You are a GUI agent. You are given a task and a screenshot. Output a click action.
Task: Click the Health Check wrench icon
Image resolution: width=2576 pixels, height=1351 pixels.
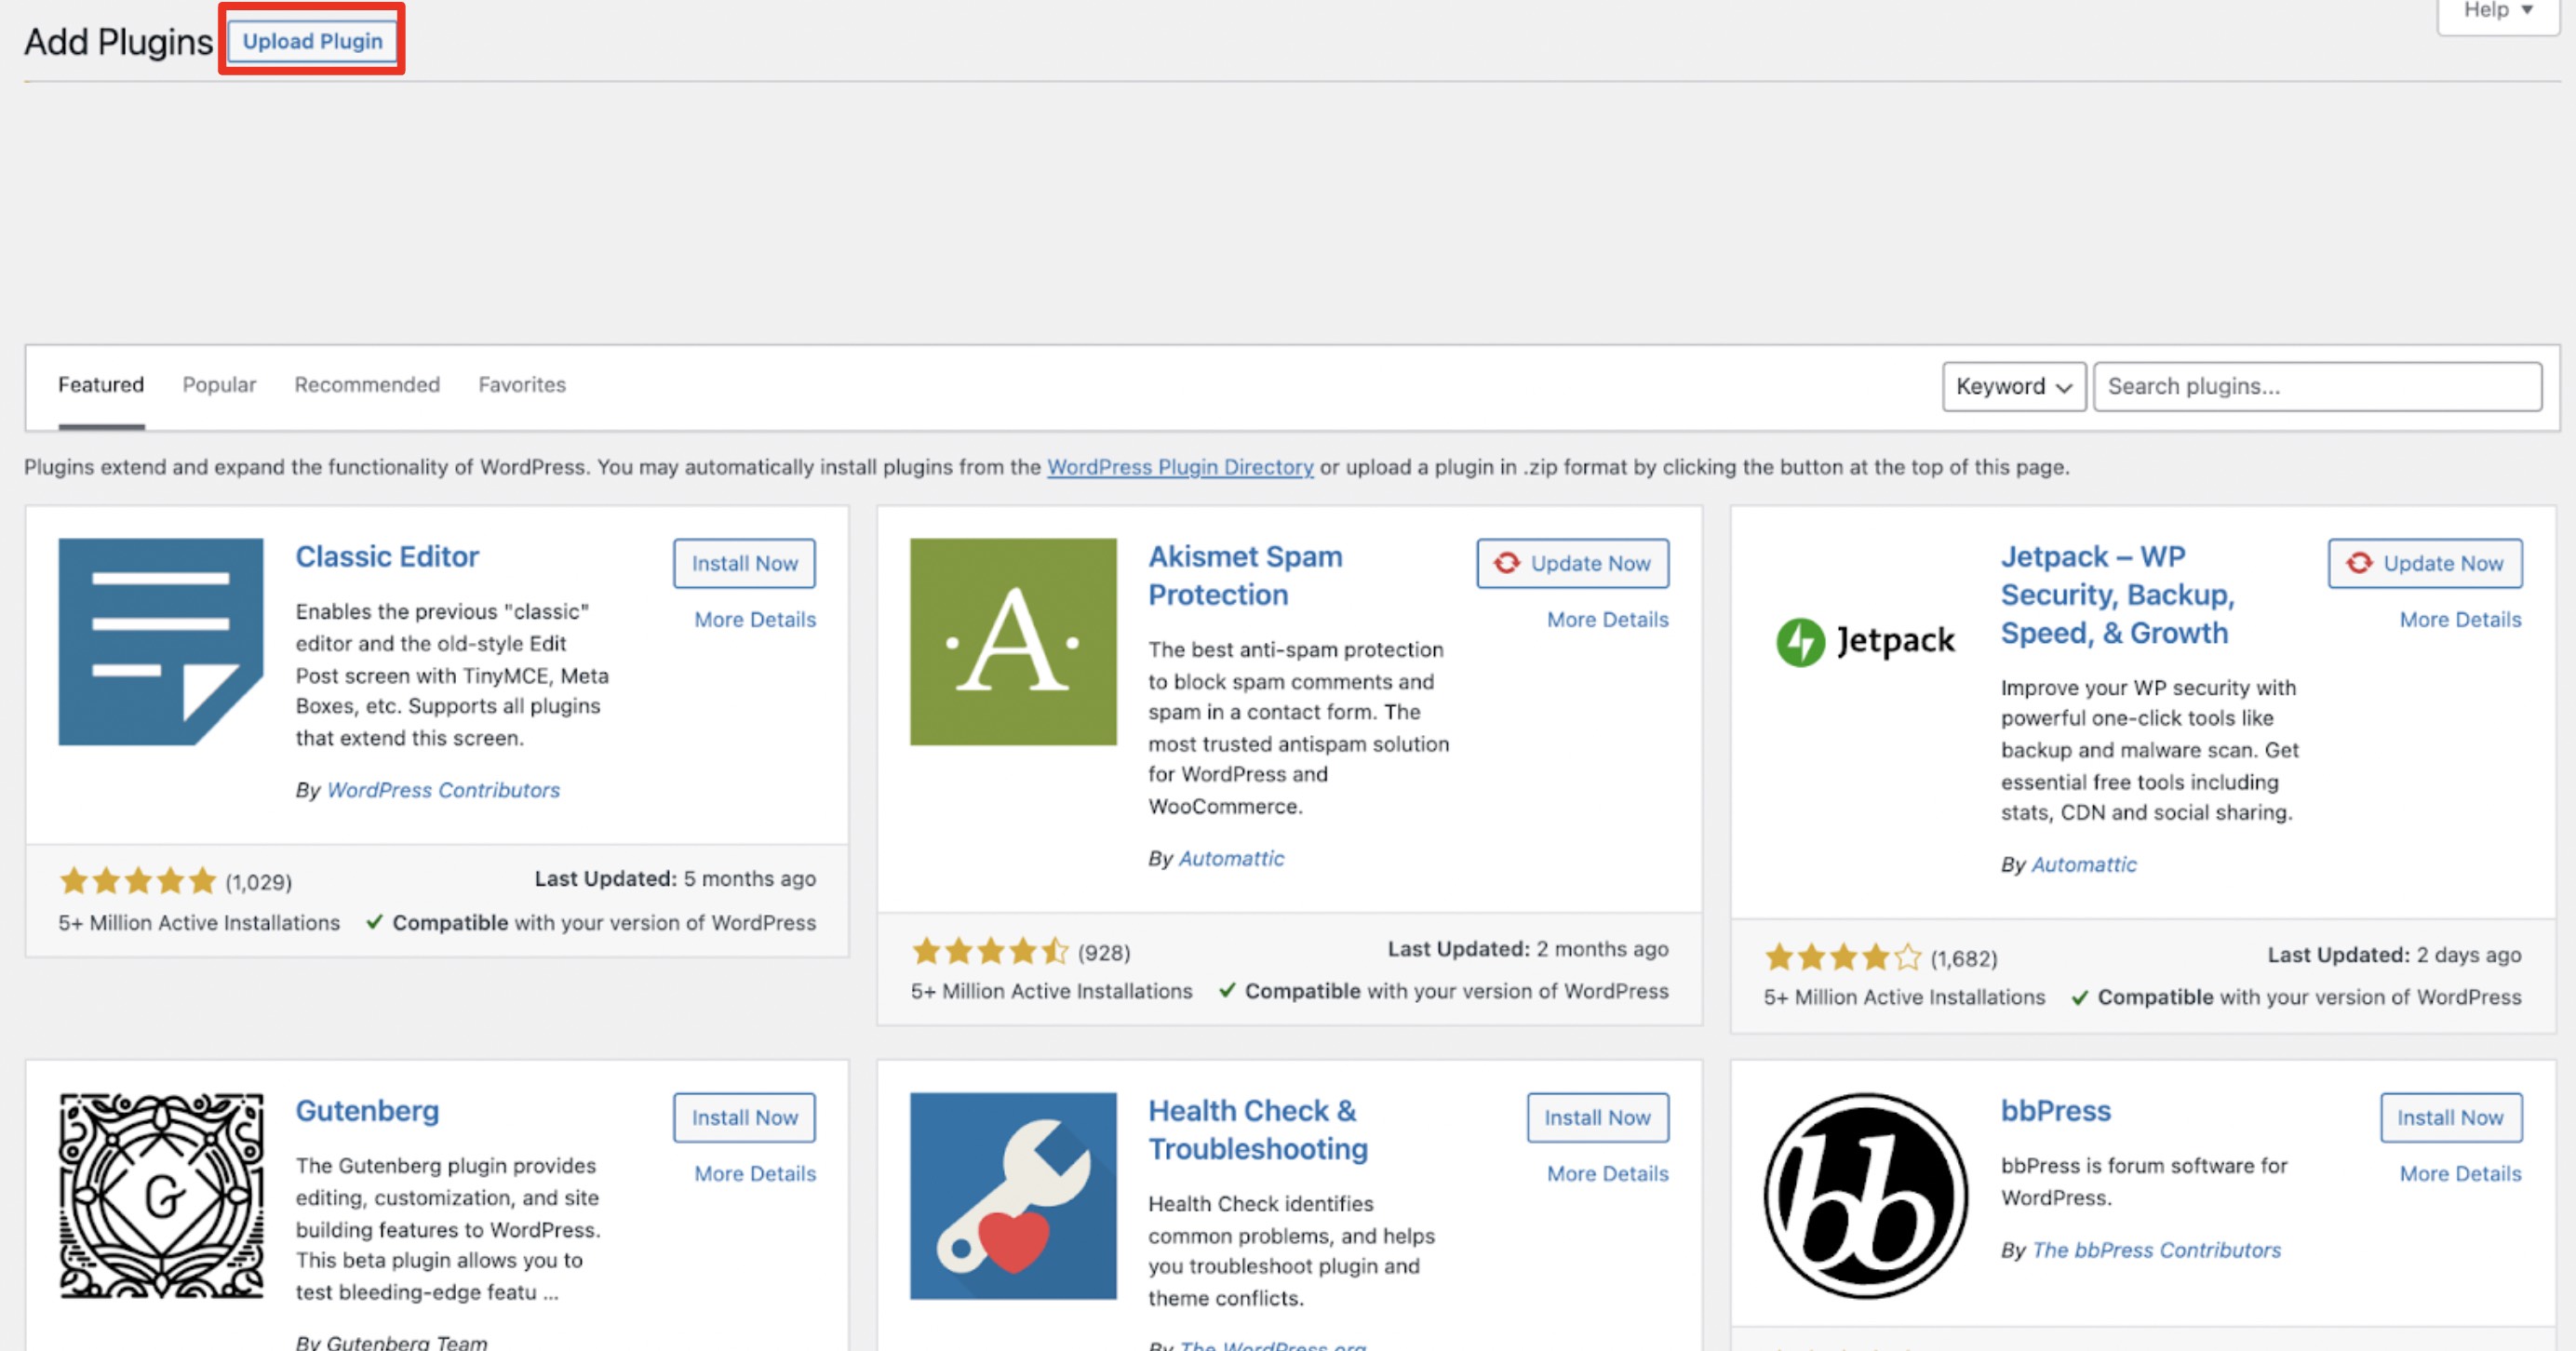pyautogui.click(x=1013, y=1196)
